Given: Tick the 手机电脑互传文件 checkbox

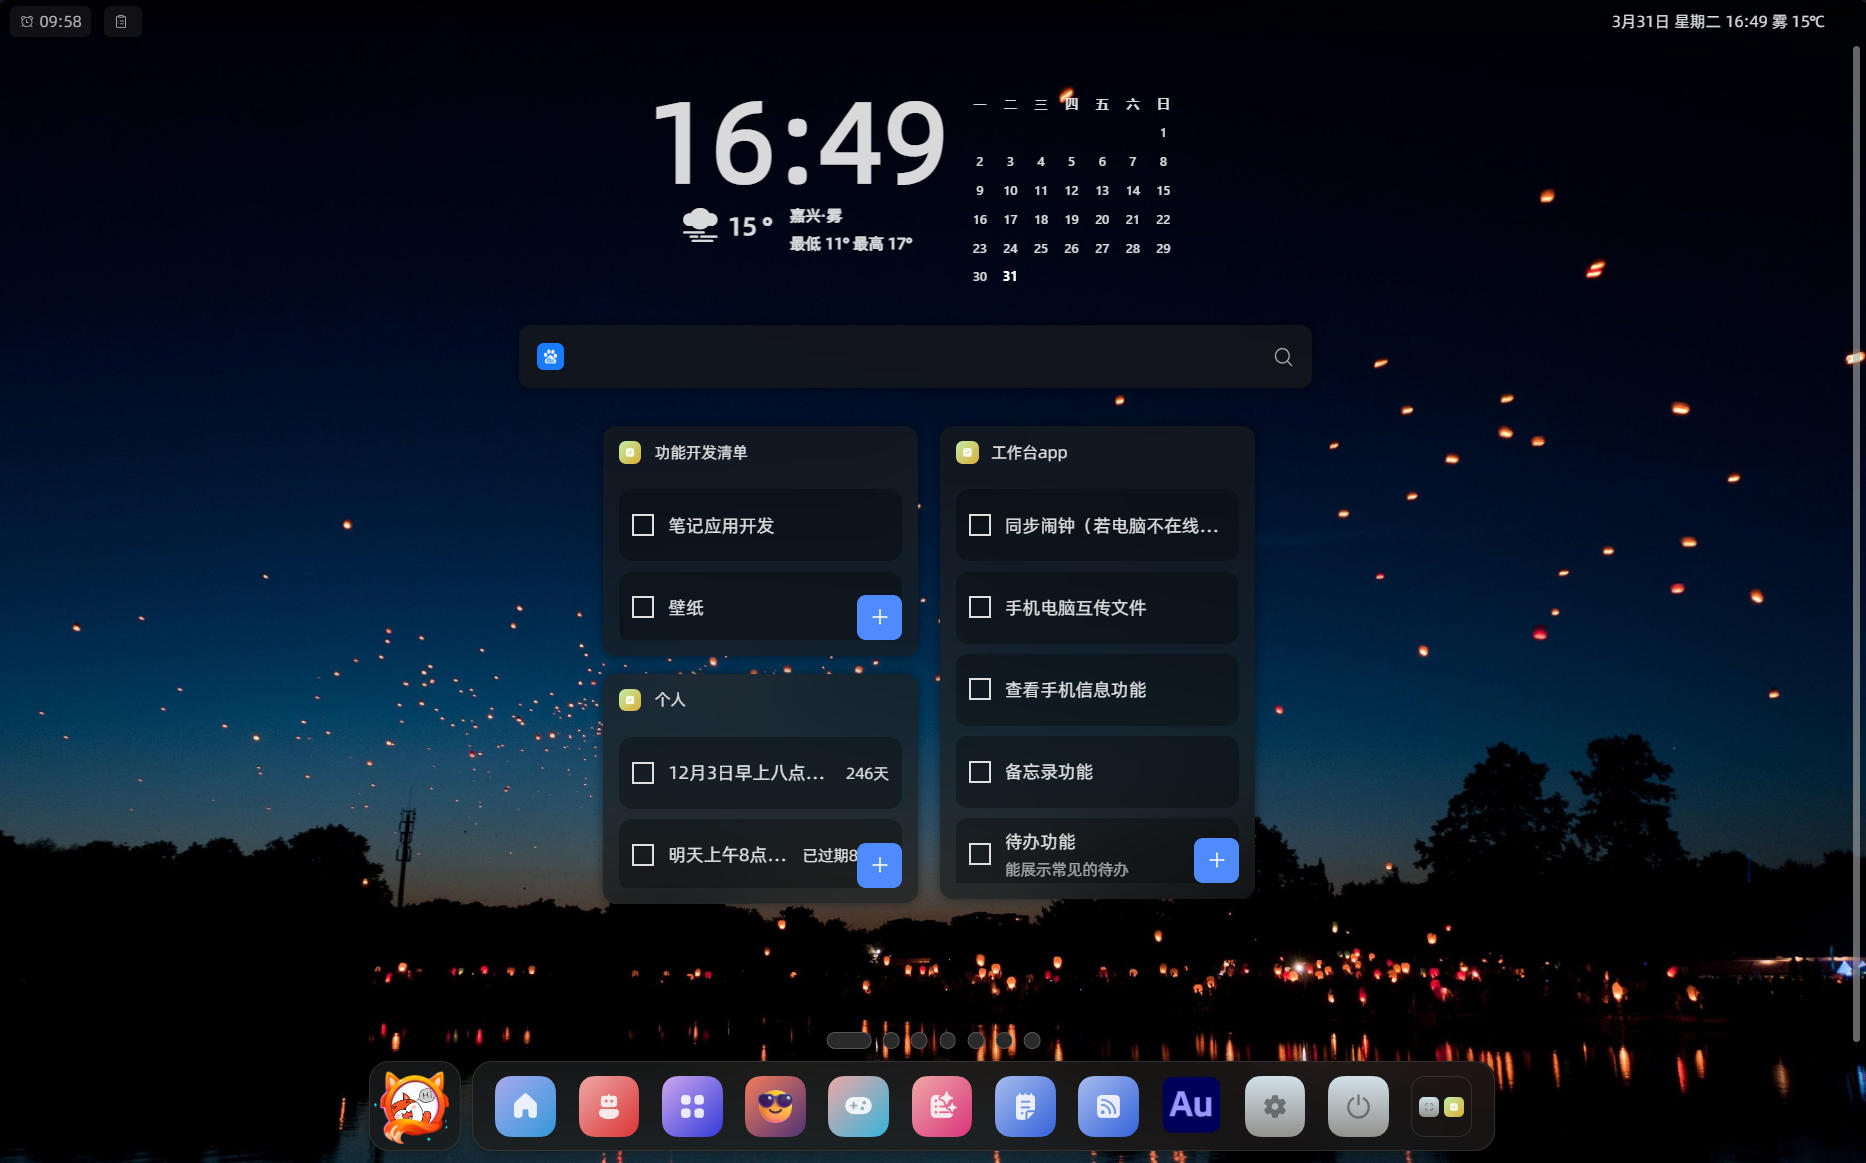Looking at the screenshot, I should click(980, 607).
